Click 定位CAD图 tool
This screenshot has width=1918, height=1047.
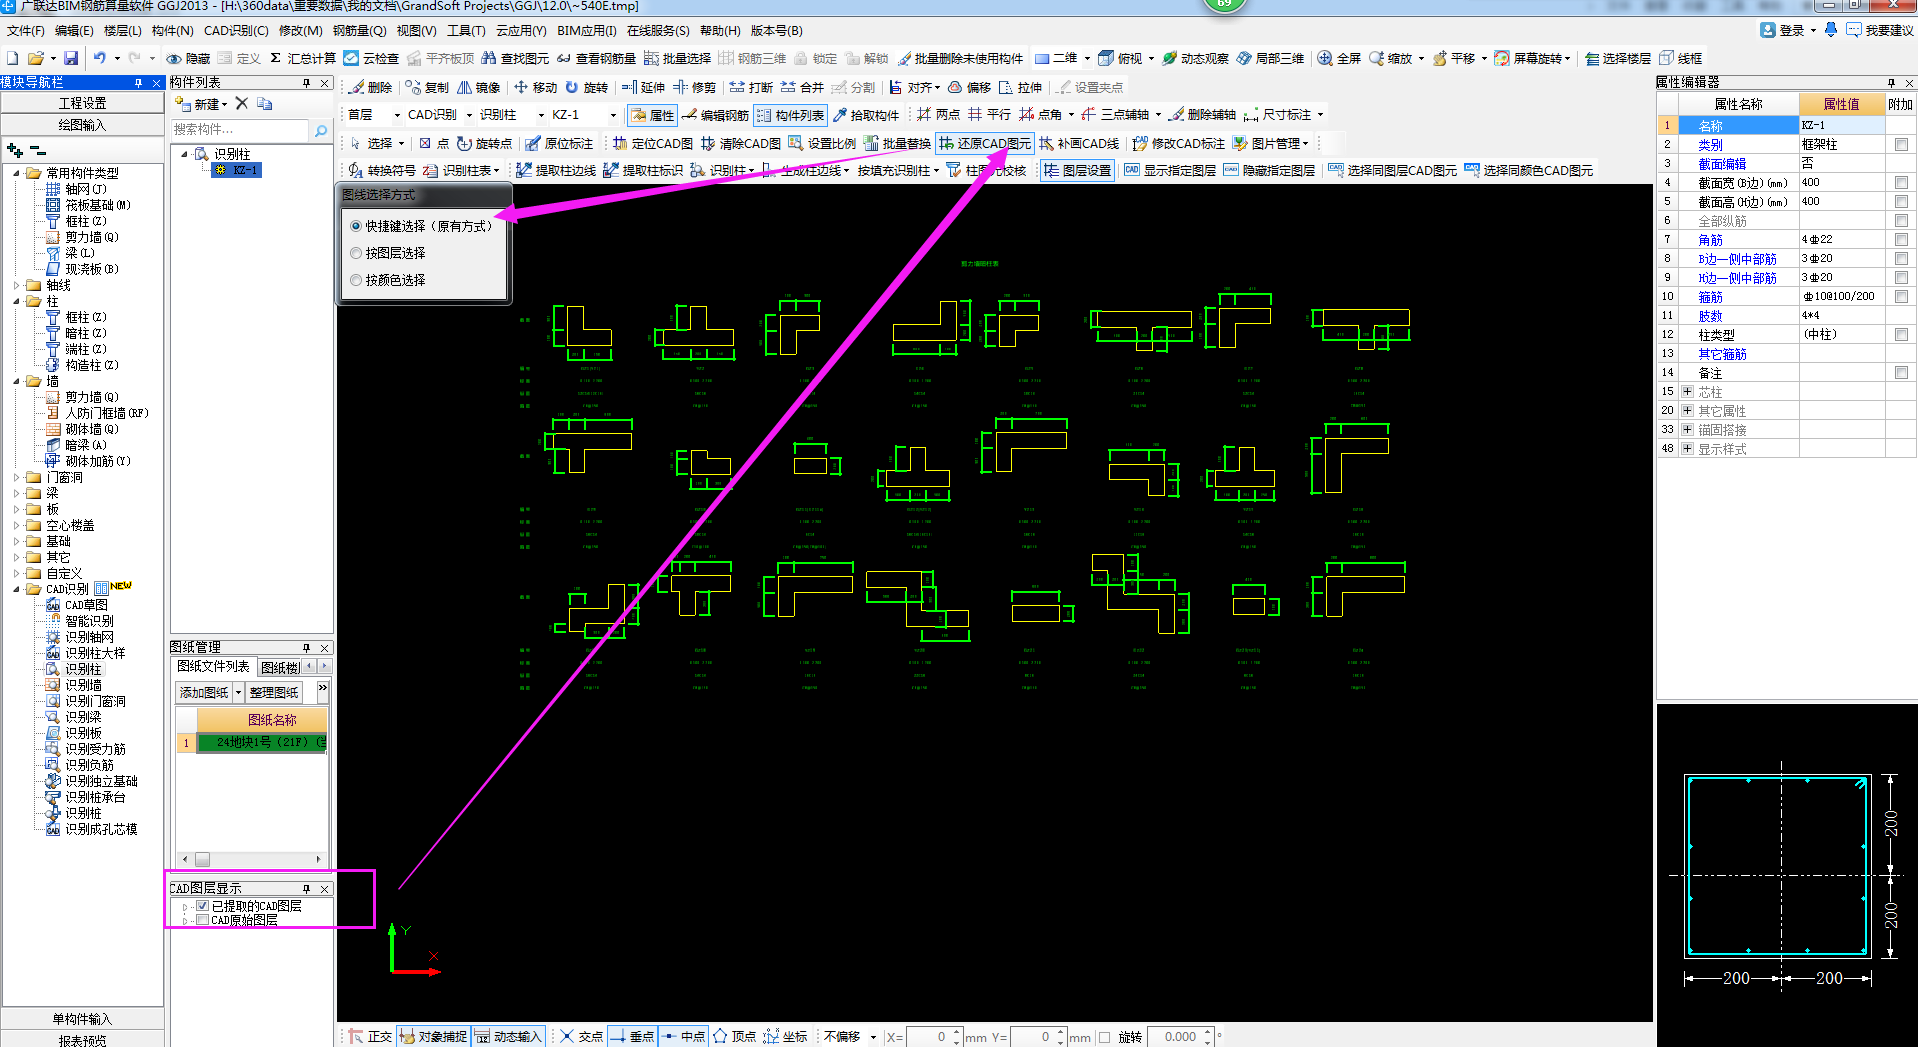pyautogui.click(x=652, y=143)
